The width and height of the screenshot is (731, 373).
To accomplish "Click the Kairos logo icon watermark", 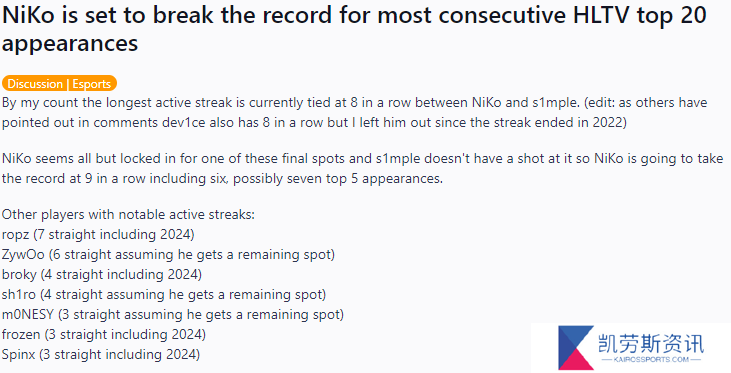I will (x=576, y=348).
